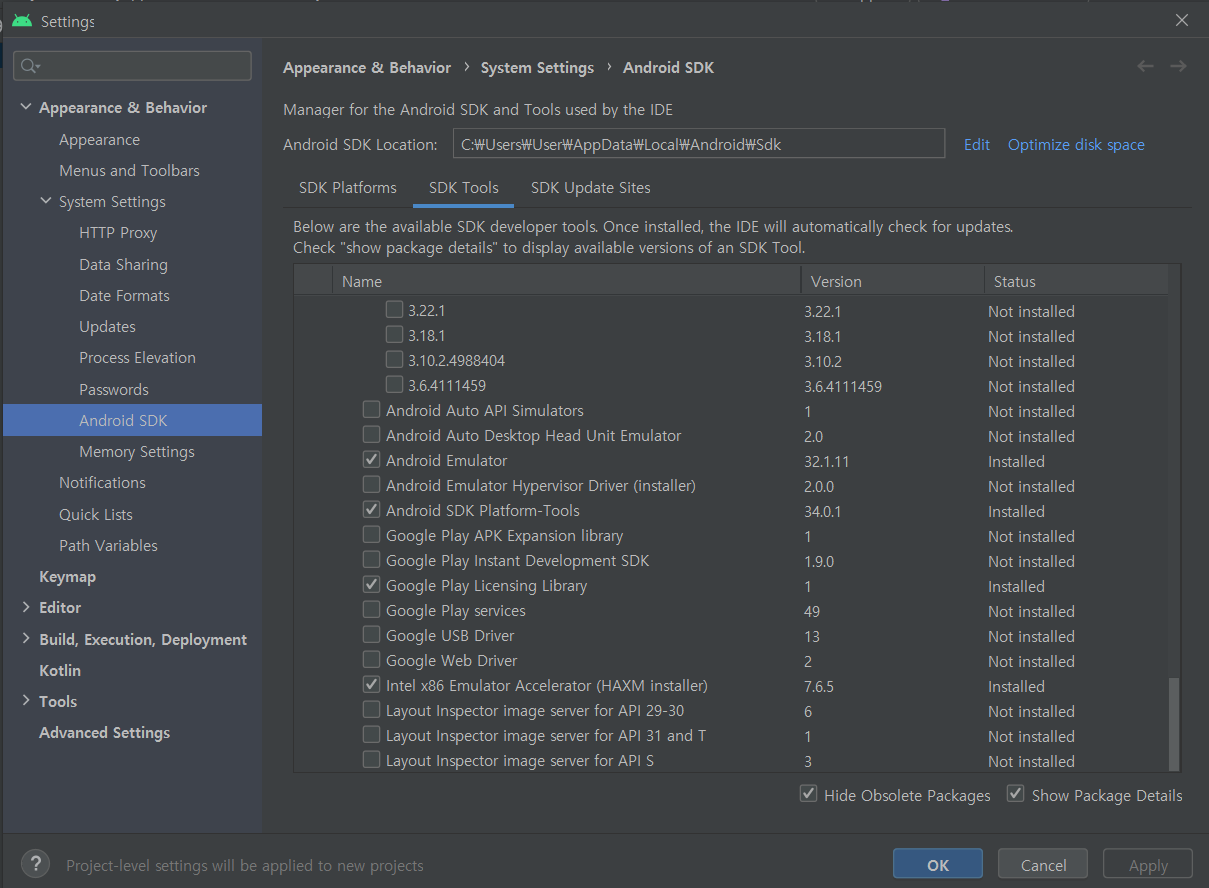Check the 3.22.1 package checkbox
Viewport: 1209px width, 888px height.
394,310
